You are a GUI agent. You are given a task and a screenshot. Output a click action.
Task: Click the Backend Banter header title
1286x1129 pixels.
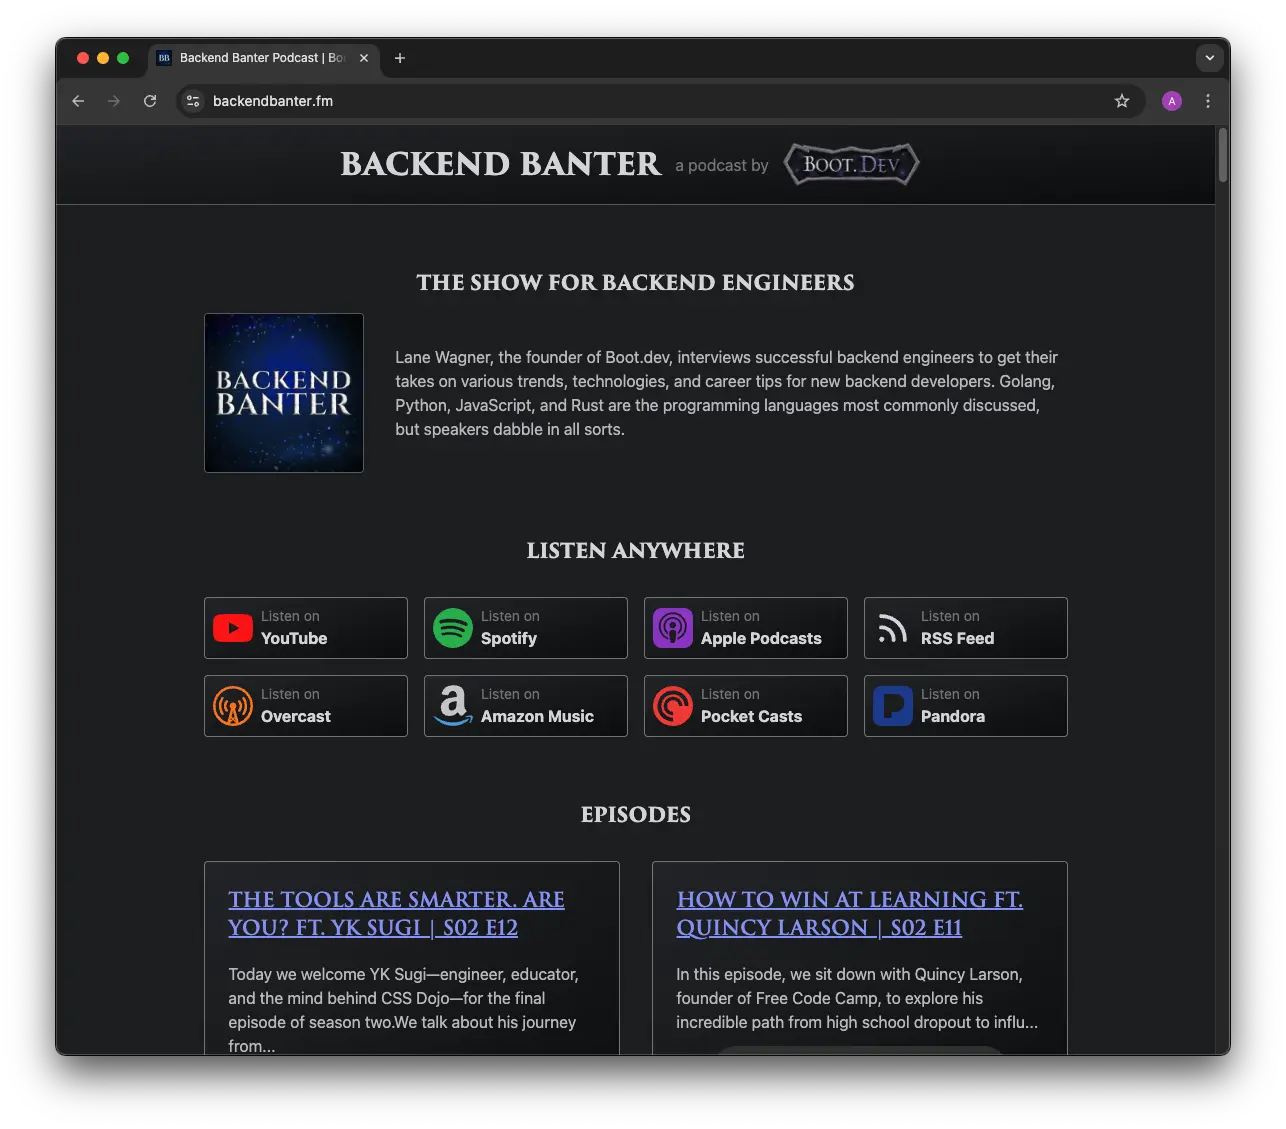(501, 164)
